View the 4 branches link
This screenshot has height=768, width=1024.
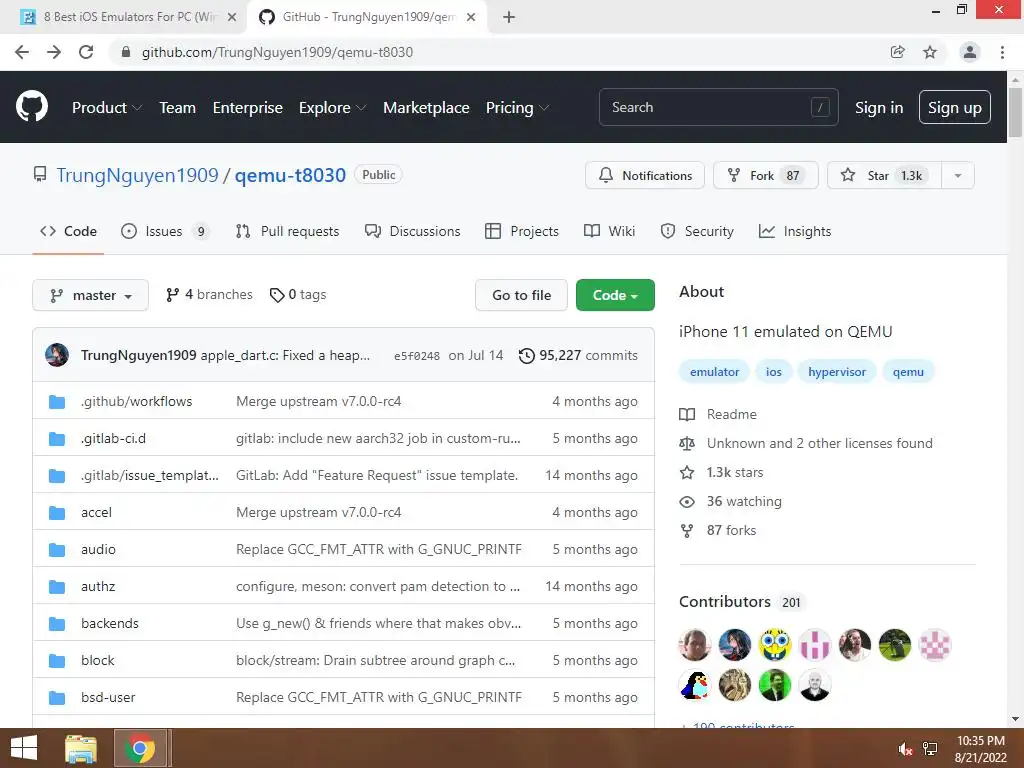pos(209,295)
